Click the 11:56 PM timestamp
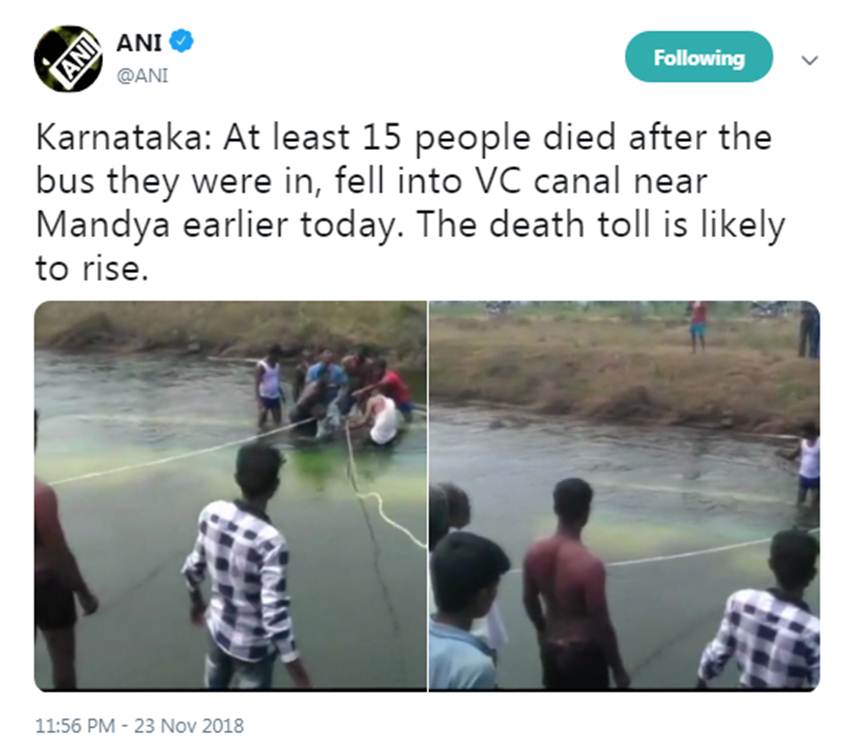This screenshot has height=747, width=850. click(77, 725)
